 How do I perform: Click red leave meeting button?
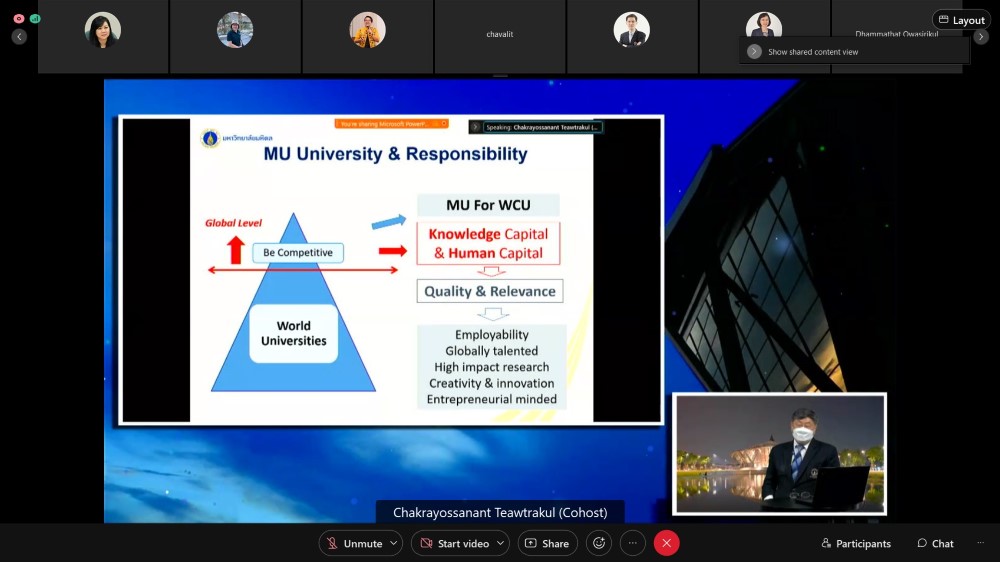tap(666, 543)
